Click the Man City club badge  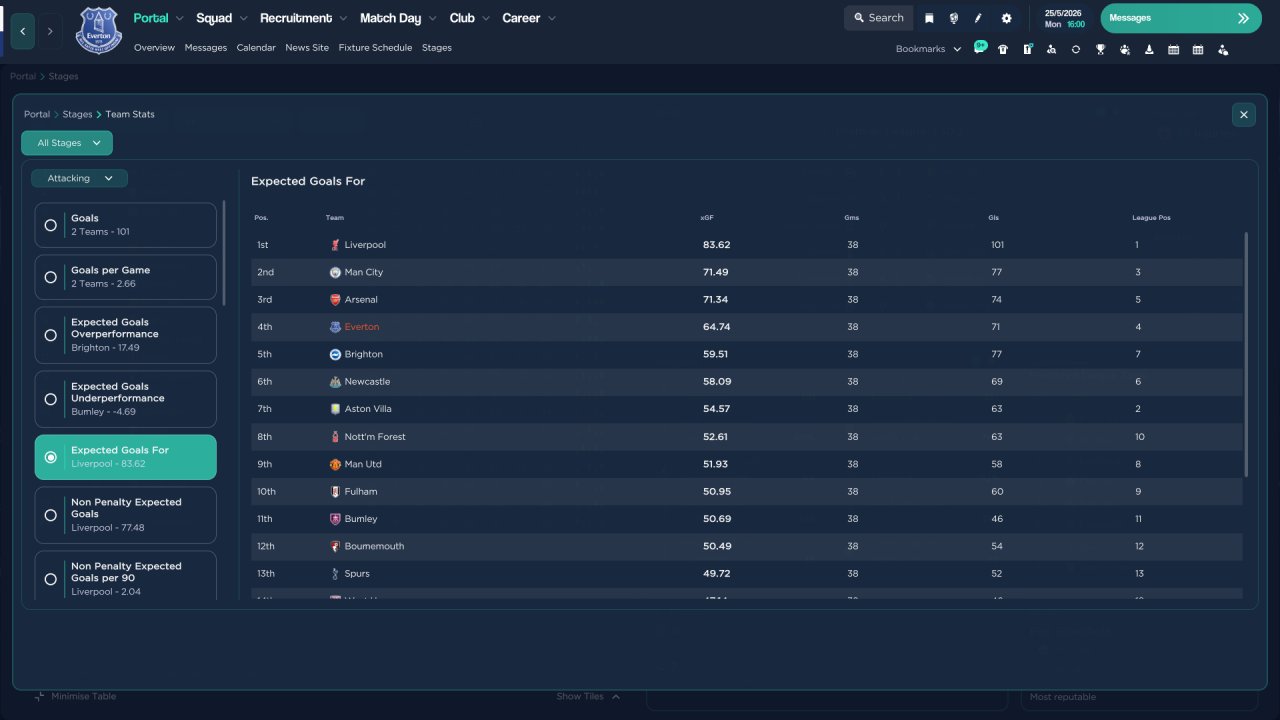click(x=335, y=272)
